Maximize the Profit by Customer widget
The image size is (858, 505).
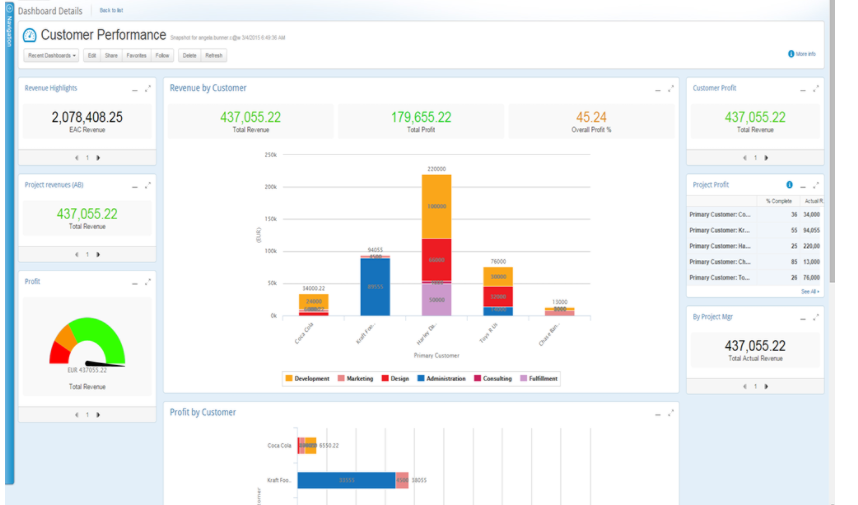pos(671,413)
